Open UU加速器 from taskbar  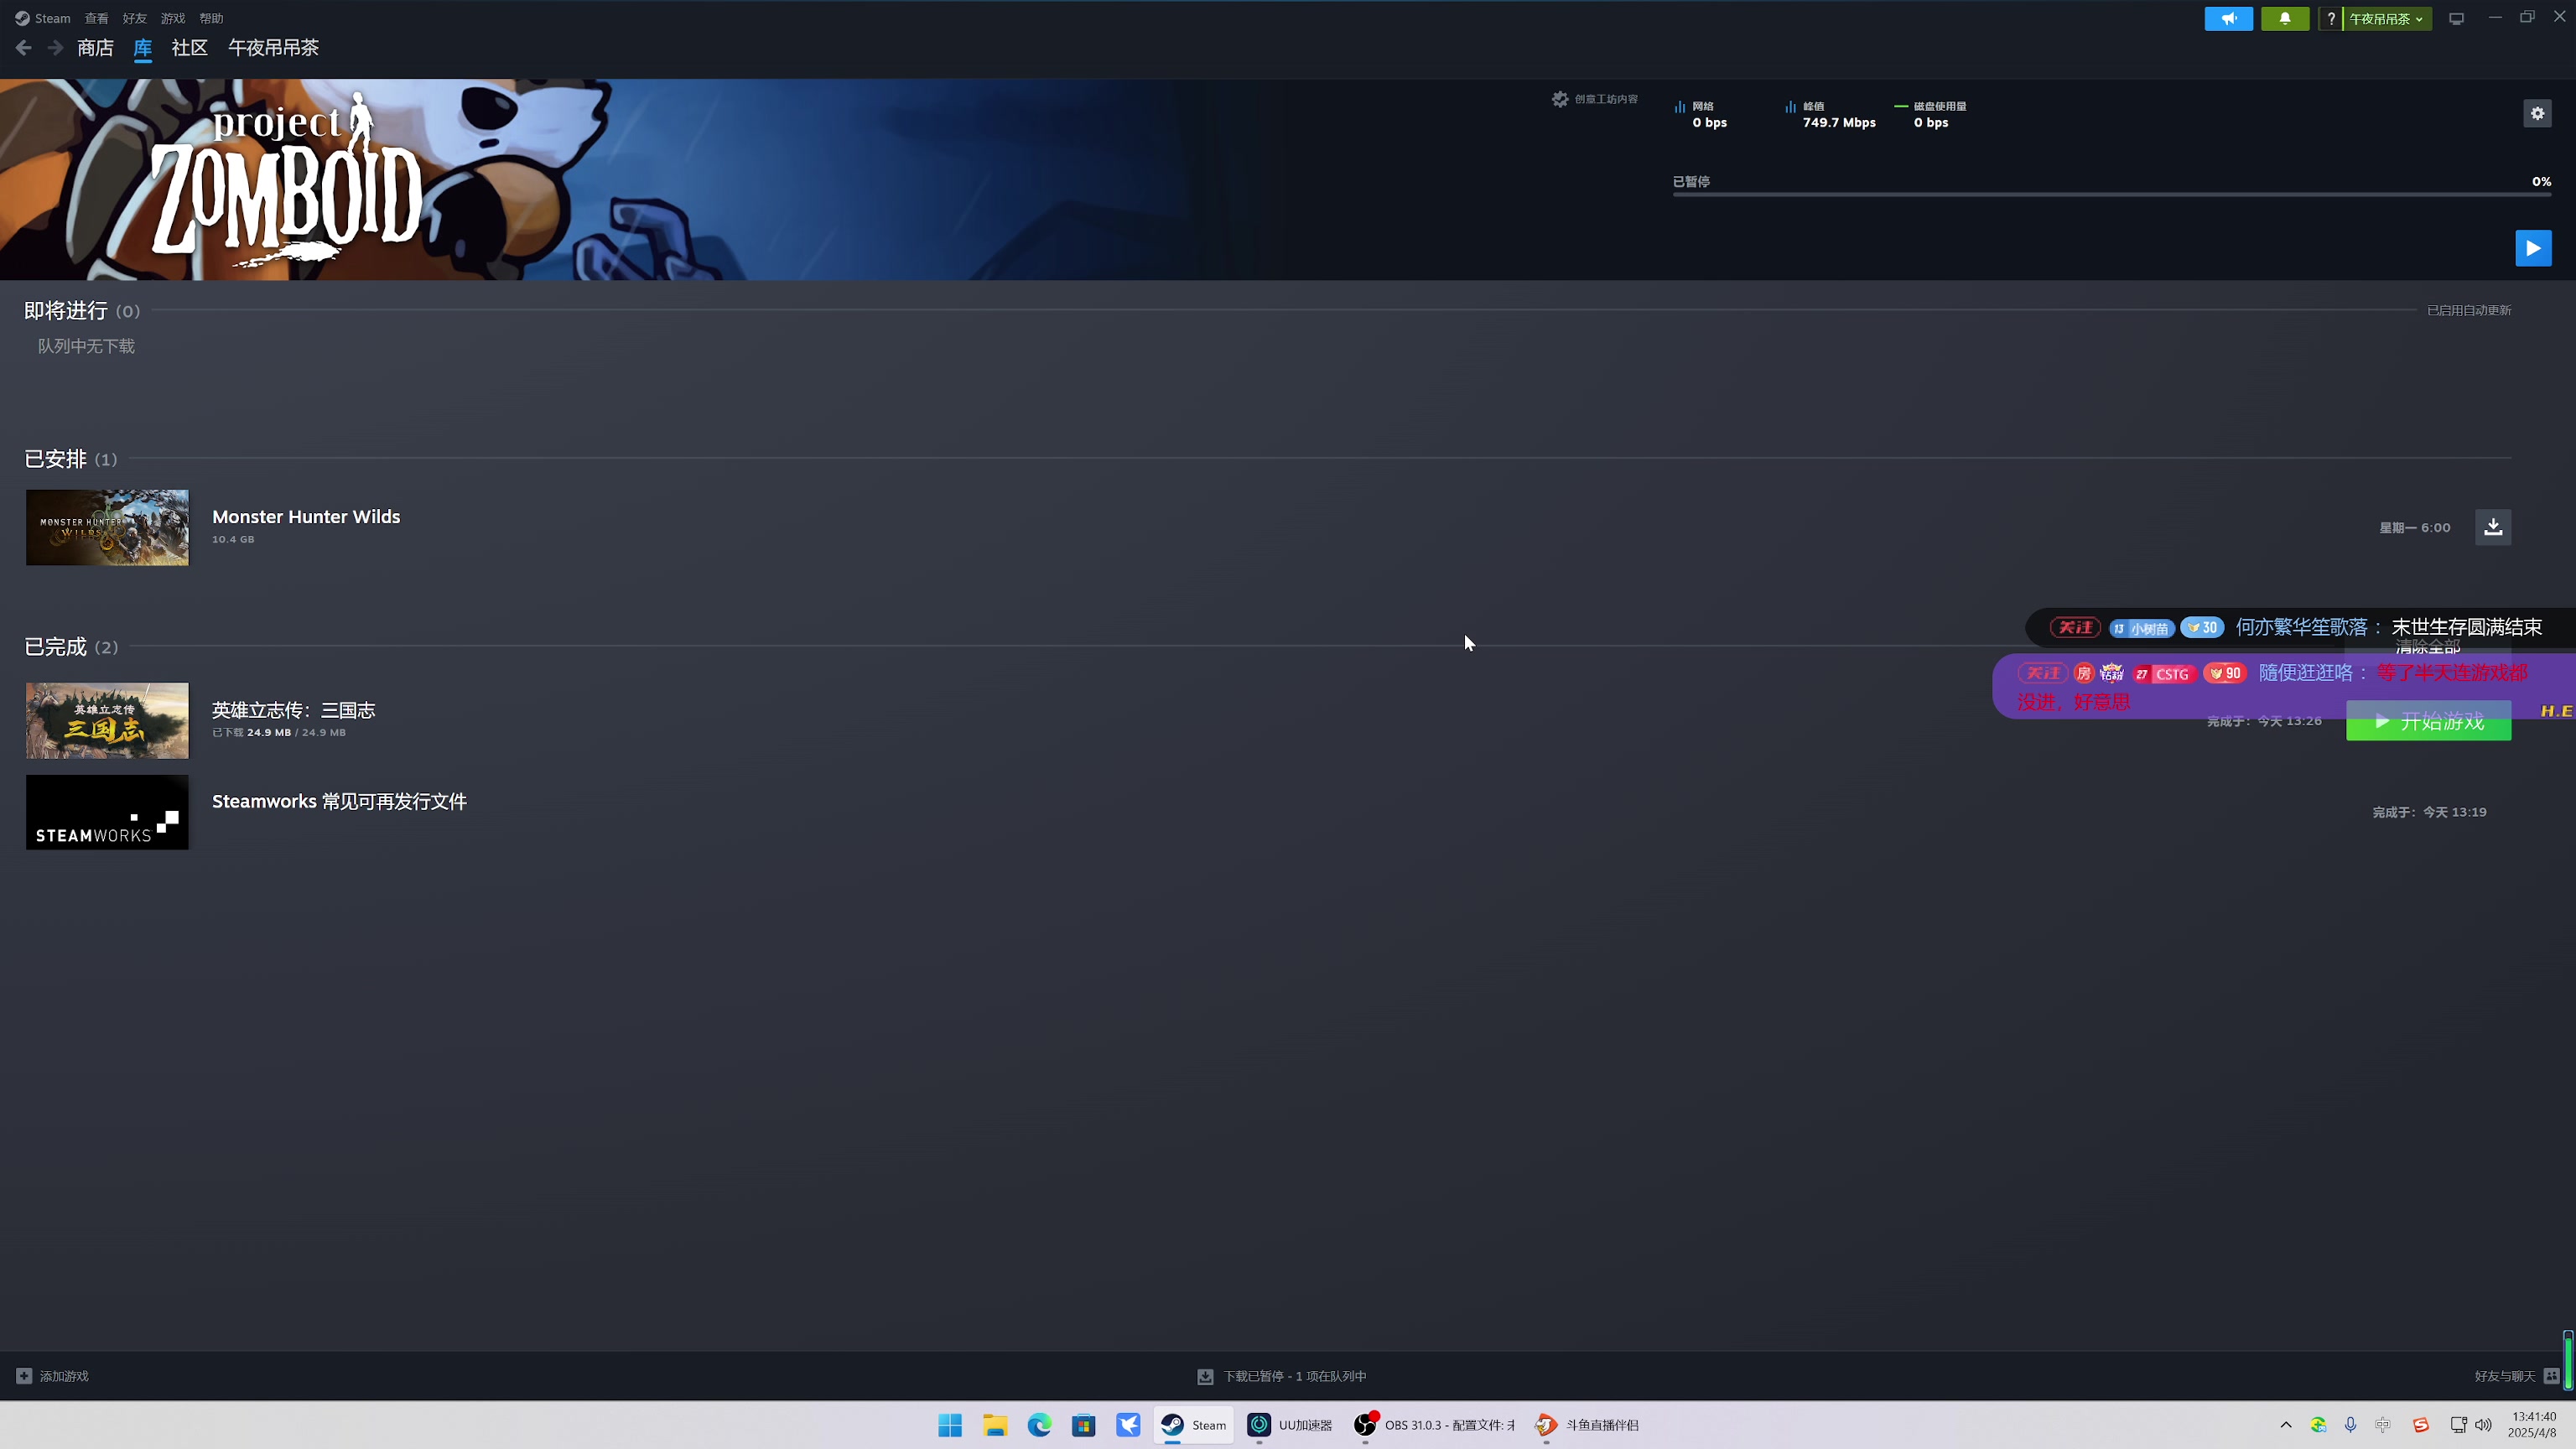pos(1290,1425)
